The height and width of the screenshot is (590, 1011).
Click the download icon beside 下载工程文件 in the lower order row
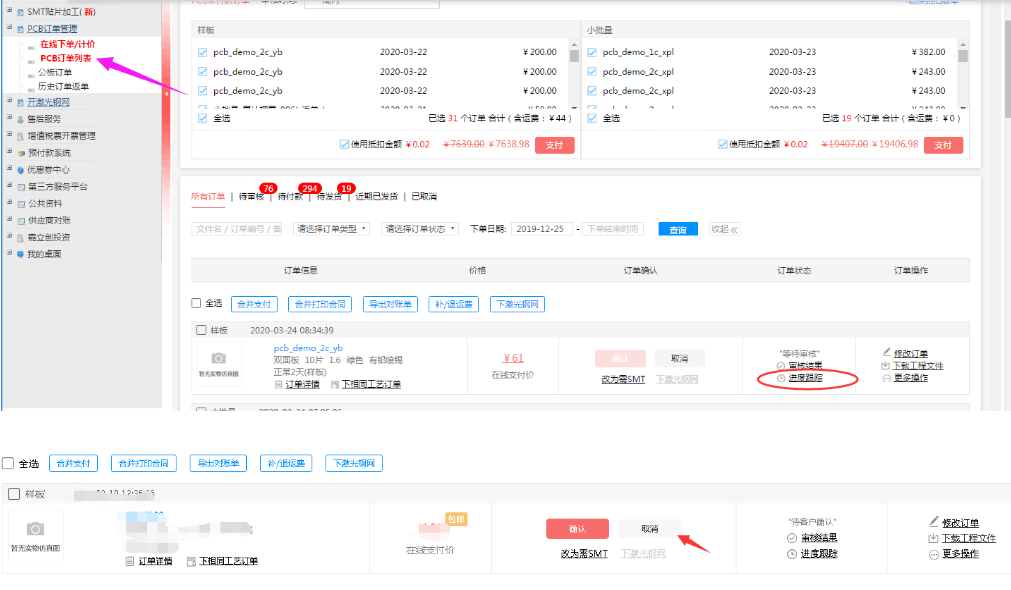934,538
